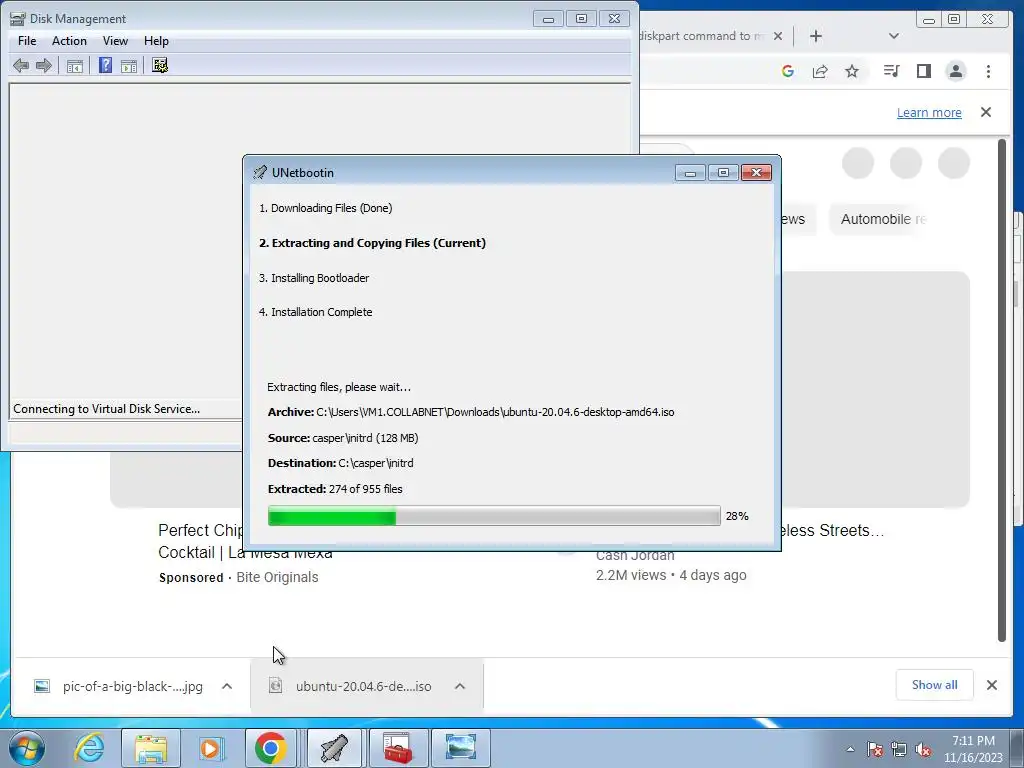Open Chrome media control icon
The height and width of the screenshot is (768, 1024).
click(891, 71)
